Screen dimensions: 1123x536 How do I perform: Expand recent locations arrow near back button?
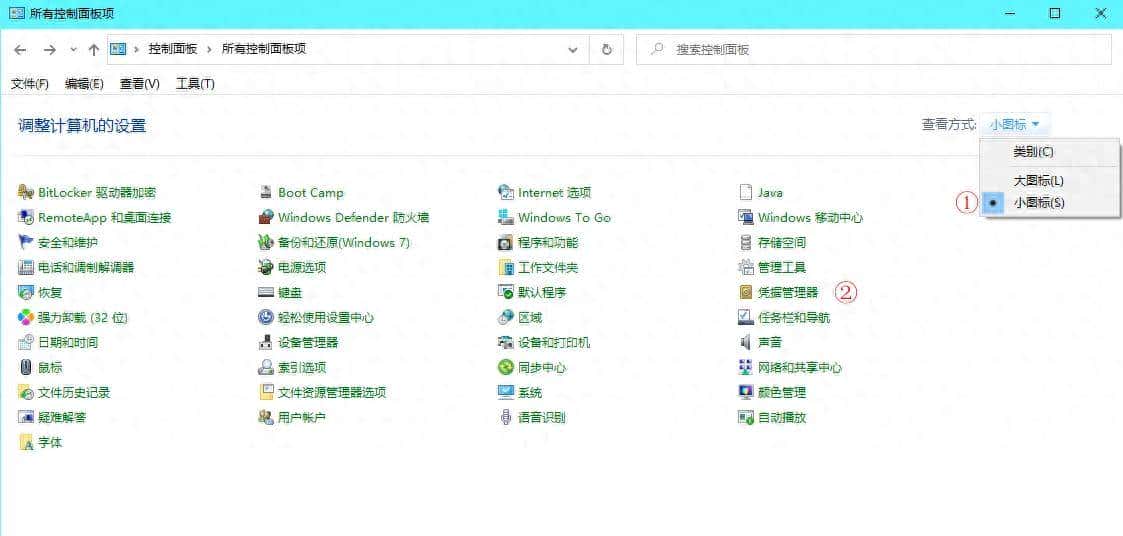click(73, 49)
